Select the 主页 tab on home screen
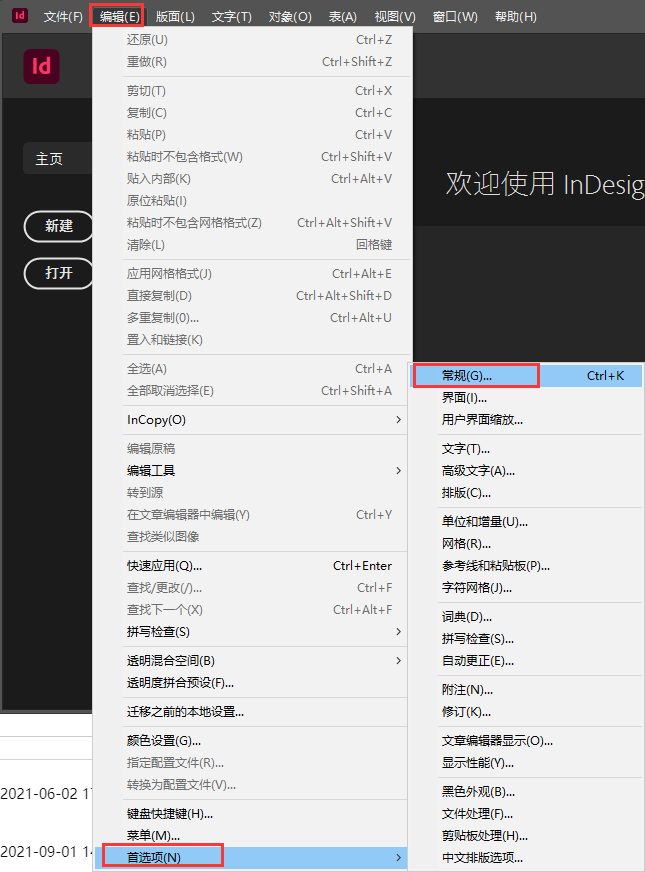The height and width of the screenshot is (872, 645). click(x=57, y=159)
